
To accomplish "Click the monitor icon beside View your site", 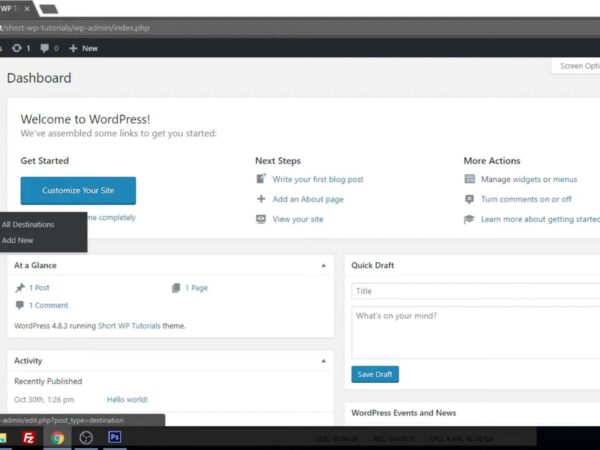I will [261, 219].
